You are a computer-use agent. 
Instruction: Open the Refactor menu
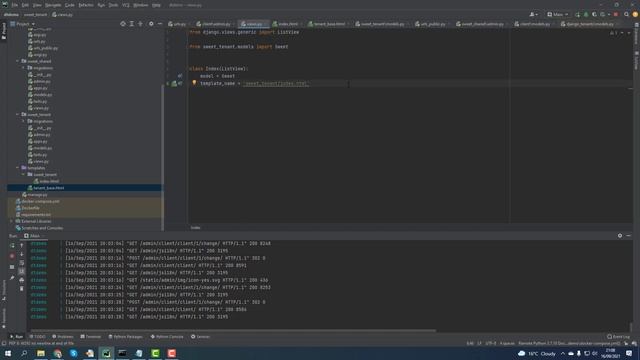[x=86, y=5]
